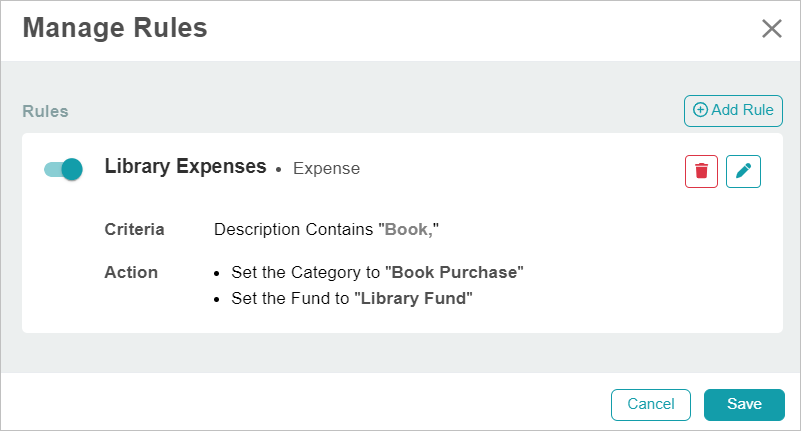Cancel the rule changes
Screen dimensions: 801x431
click(x=651, y=404)
